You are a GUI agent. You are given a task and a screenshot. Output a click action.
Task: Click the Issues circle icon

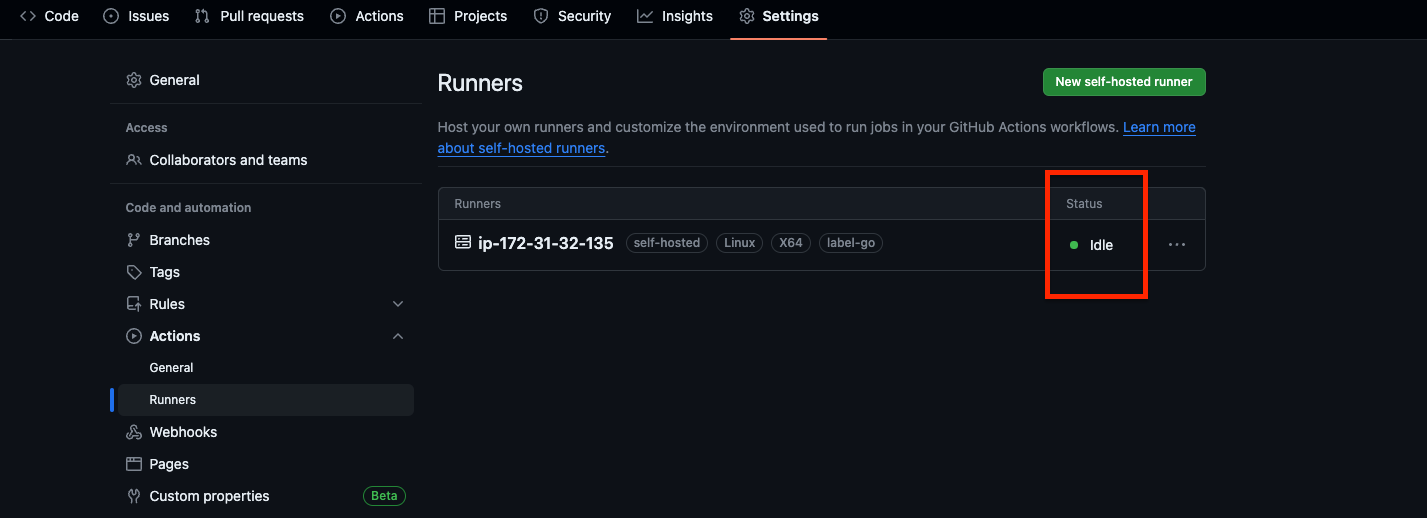pyautogui.click(x=111, y=16)
